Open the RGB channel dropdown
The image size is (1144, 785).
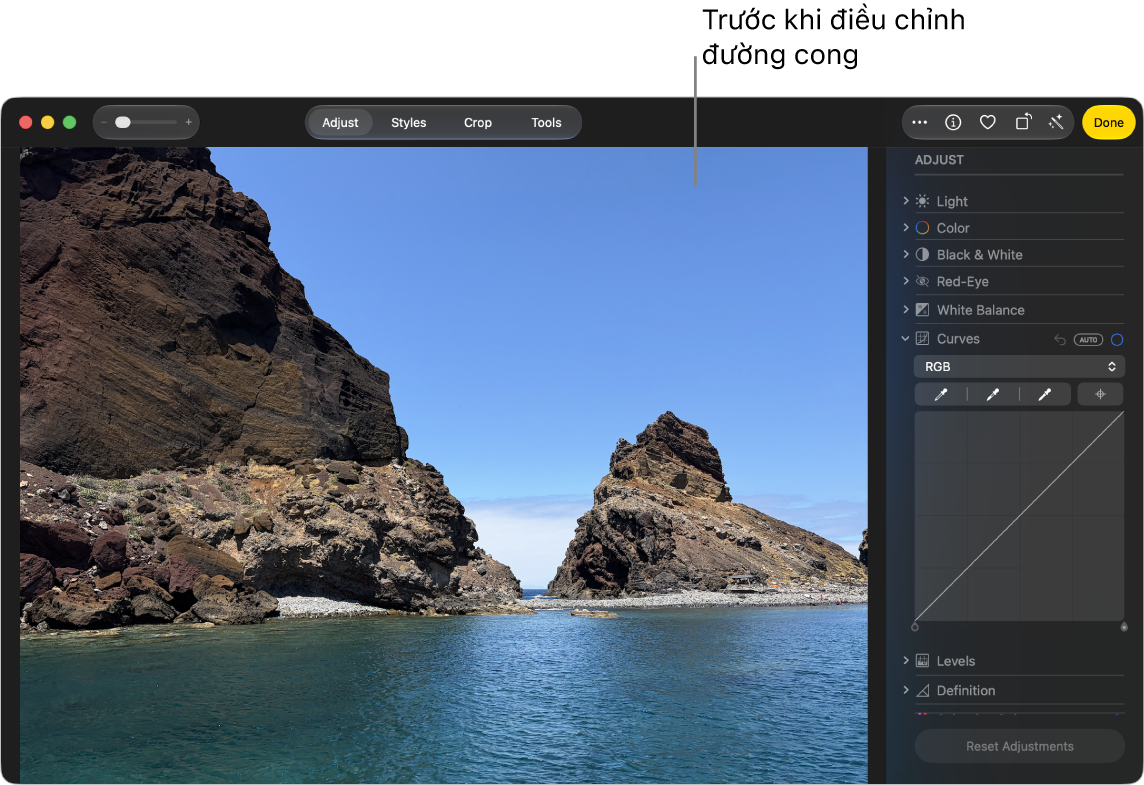[1019, 367]
